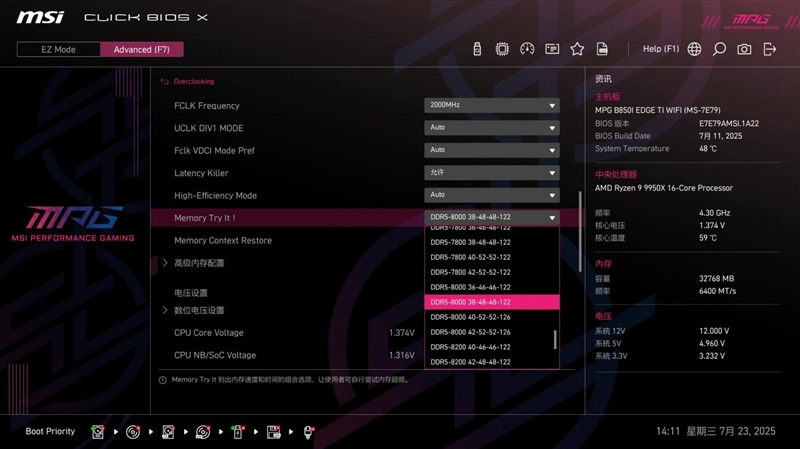Open the Fclk VDCI Mode Pref dropdown
Viewport: 800px width, 449px height.
[x=492, y=150]
